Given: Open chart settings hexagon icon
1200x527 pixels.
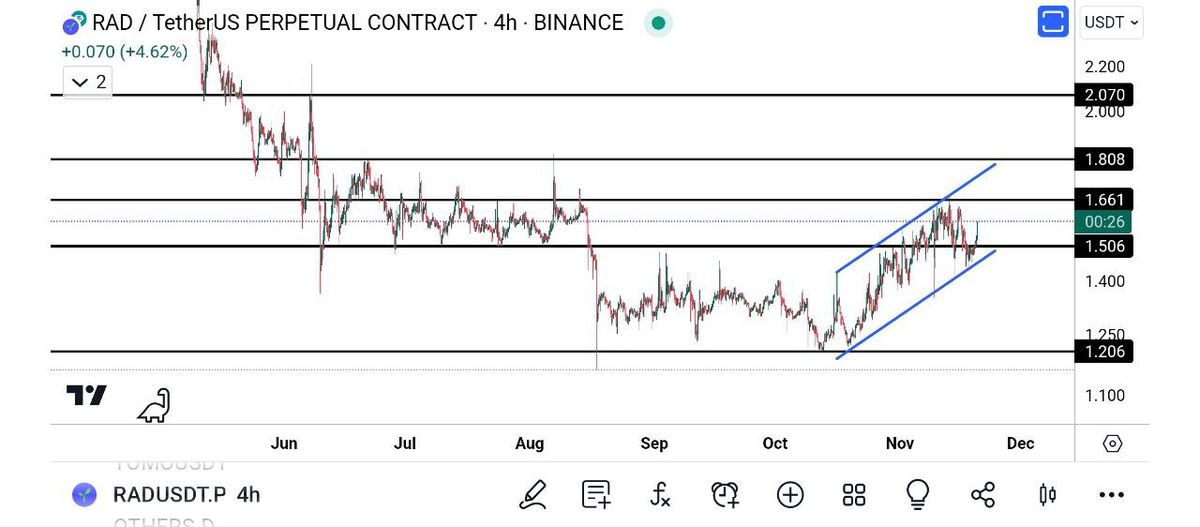Looking at the screenshot, I should (x=1112, y=443).
